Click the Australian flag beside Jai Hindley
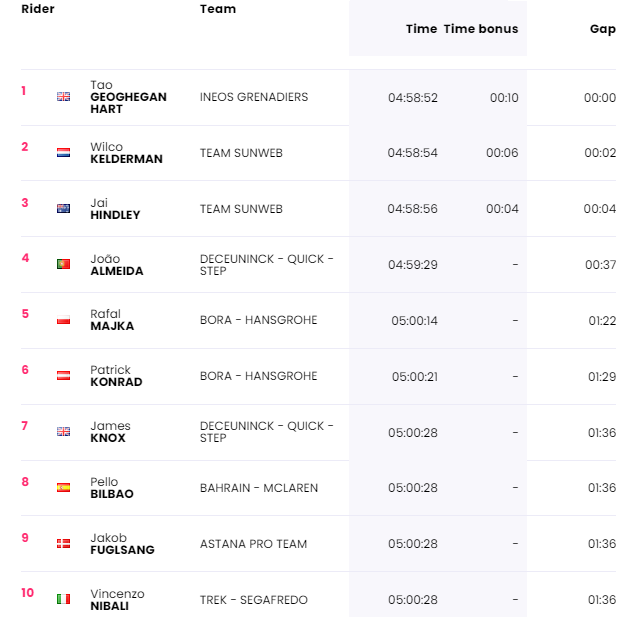The width and height of the screenshot is (629, 617). (x=63, y=209)
